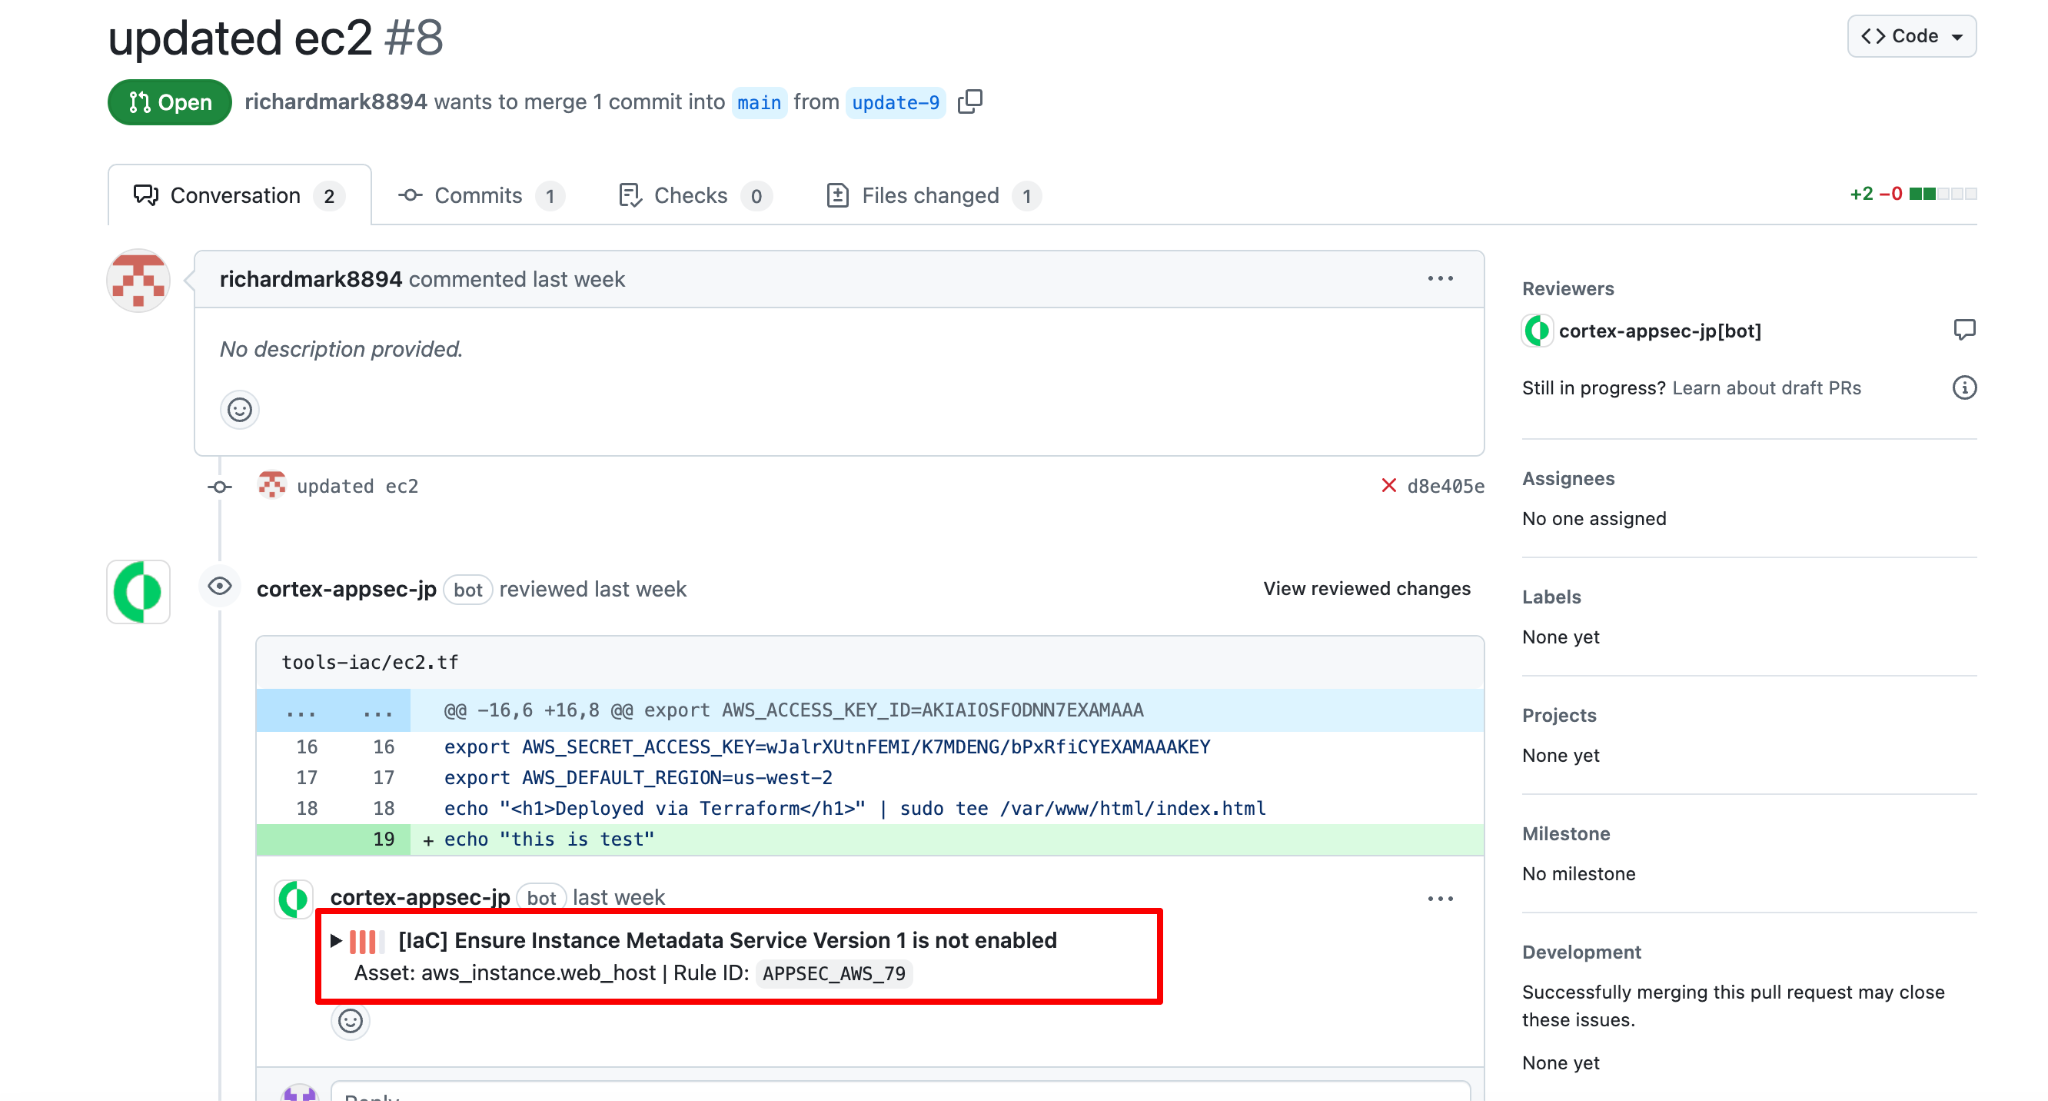This screenshot has width=2048, height=1101.
Task: Click View reviewed changes
Action: click(1367, 589)
